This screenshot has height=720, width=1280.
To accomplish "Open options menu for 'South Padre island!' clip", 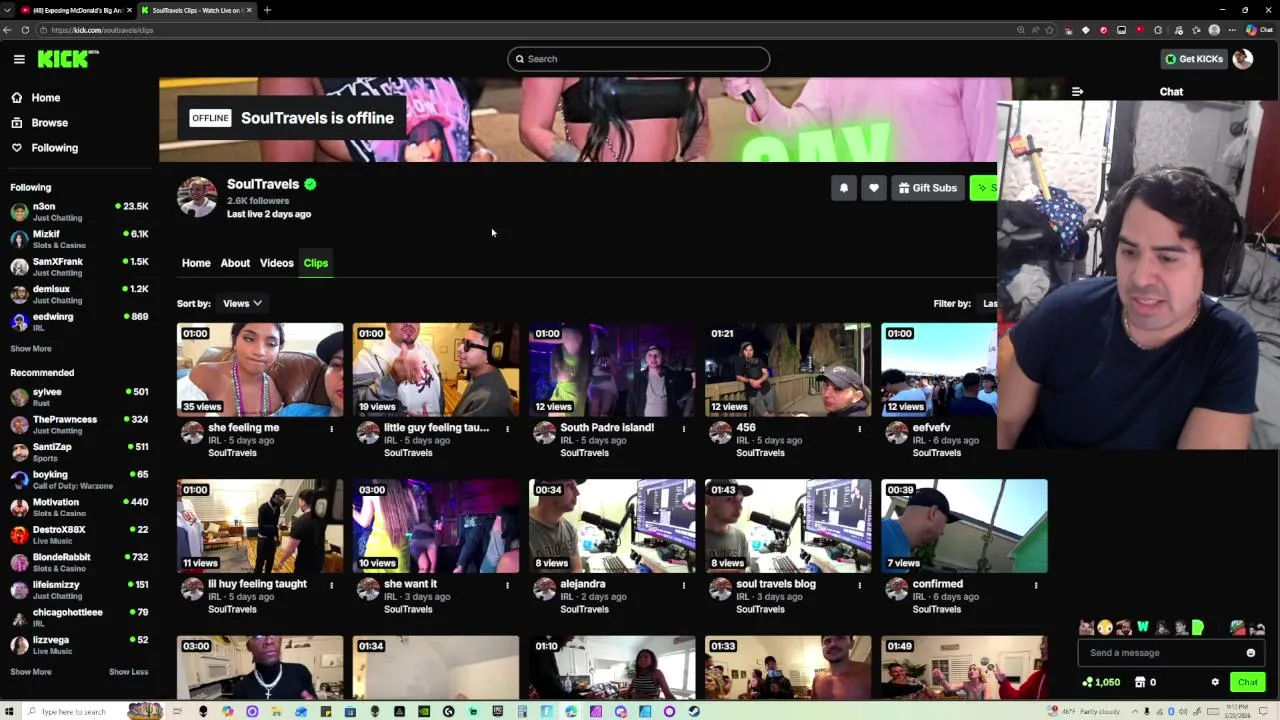I will point(684,429).
